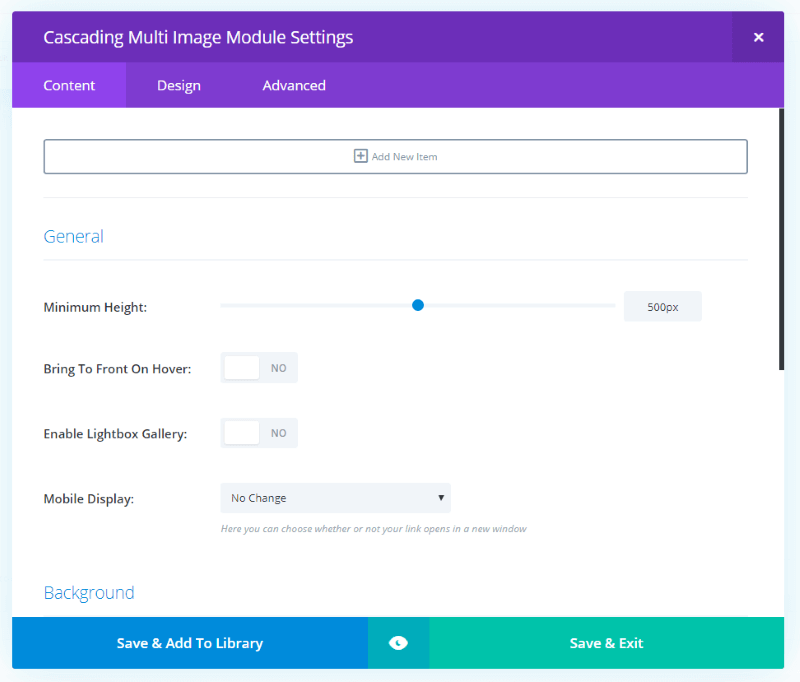Click the Mobile Display dropdown arrow
Screen dimensions: 800x682
(441, 498)
